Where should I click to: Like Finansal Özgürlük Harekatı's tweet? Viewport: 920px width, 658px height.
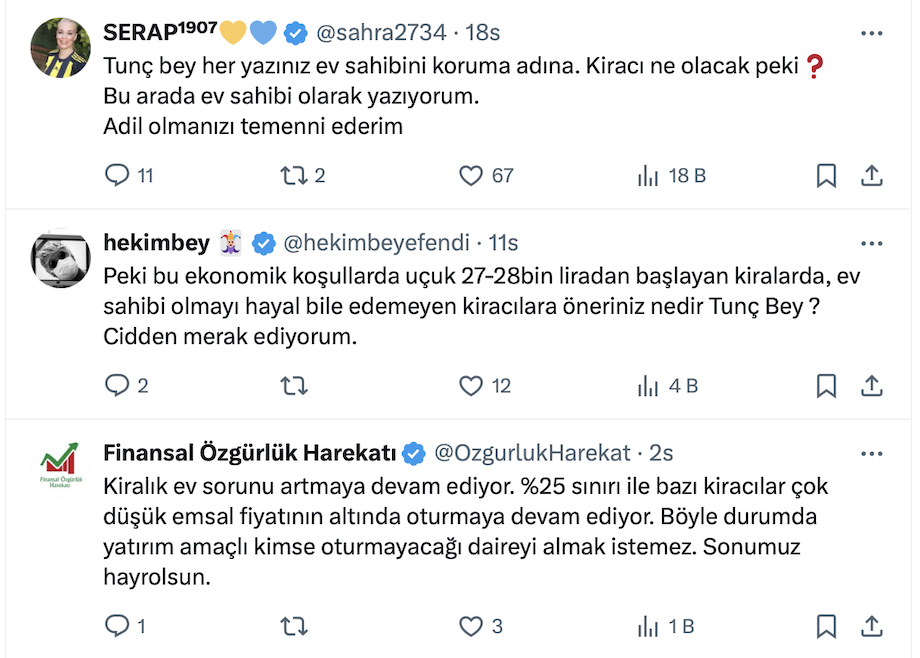[471, 627]
